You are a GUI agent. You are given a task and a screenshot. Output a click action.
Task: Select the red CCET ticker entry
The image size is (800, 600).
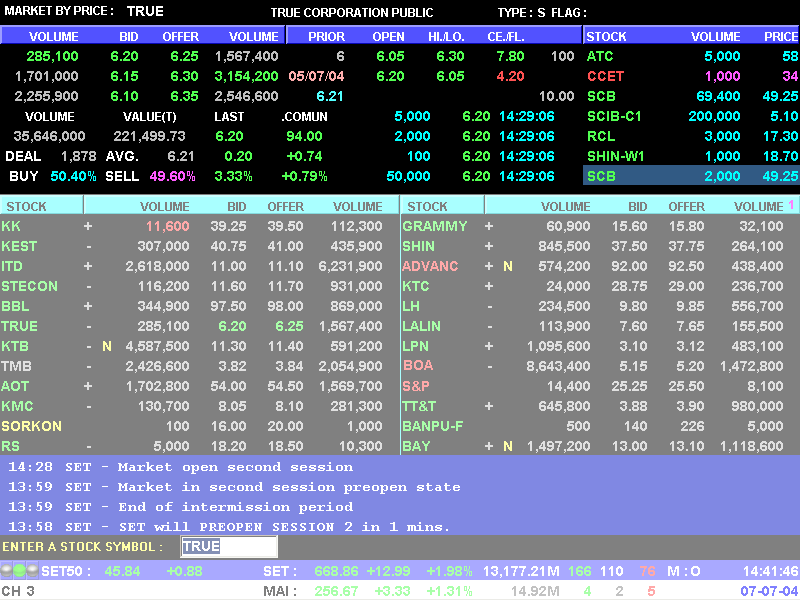pyautogui.click(x=605, y=76)
